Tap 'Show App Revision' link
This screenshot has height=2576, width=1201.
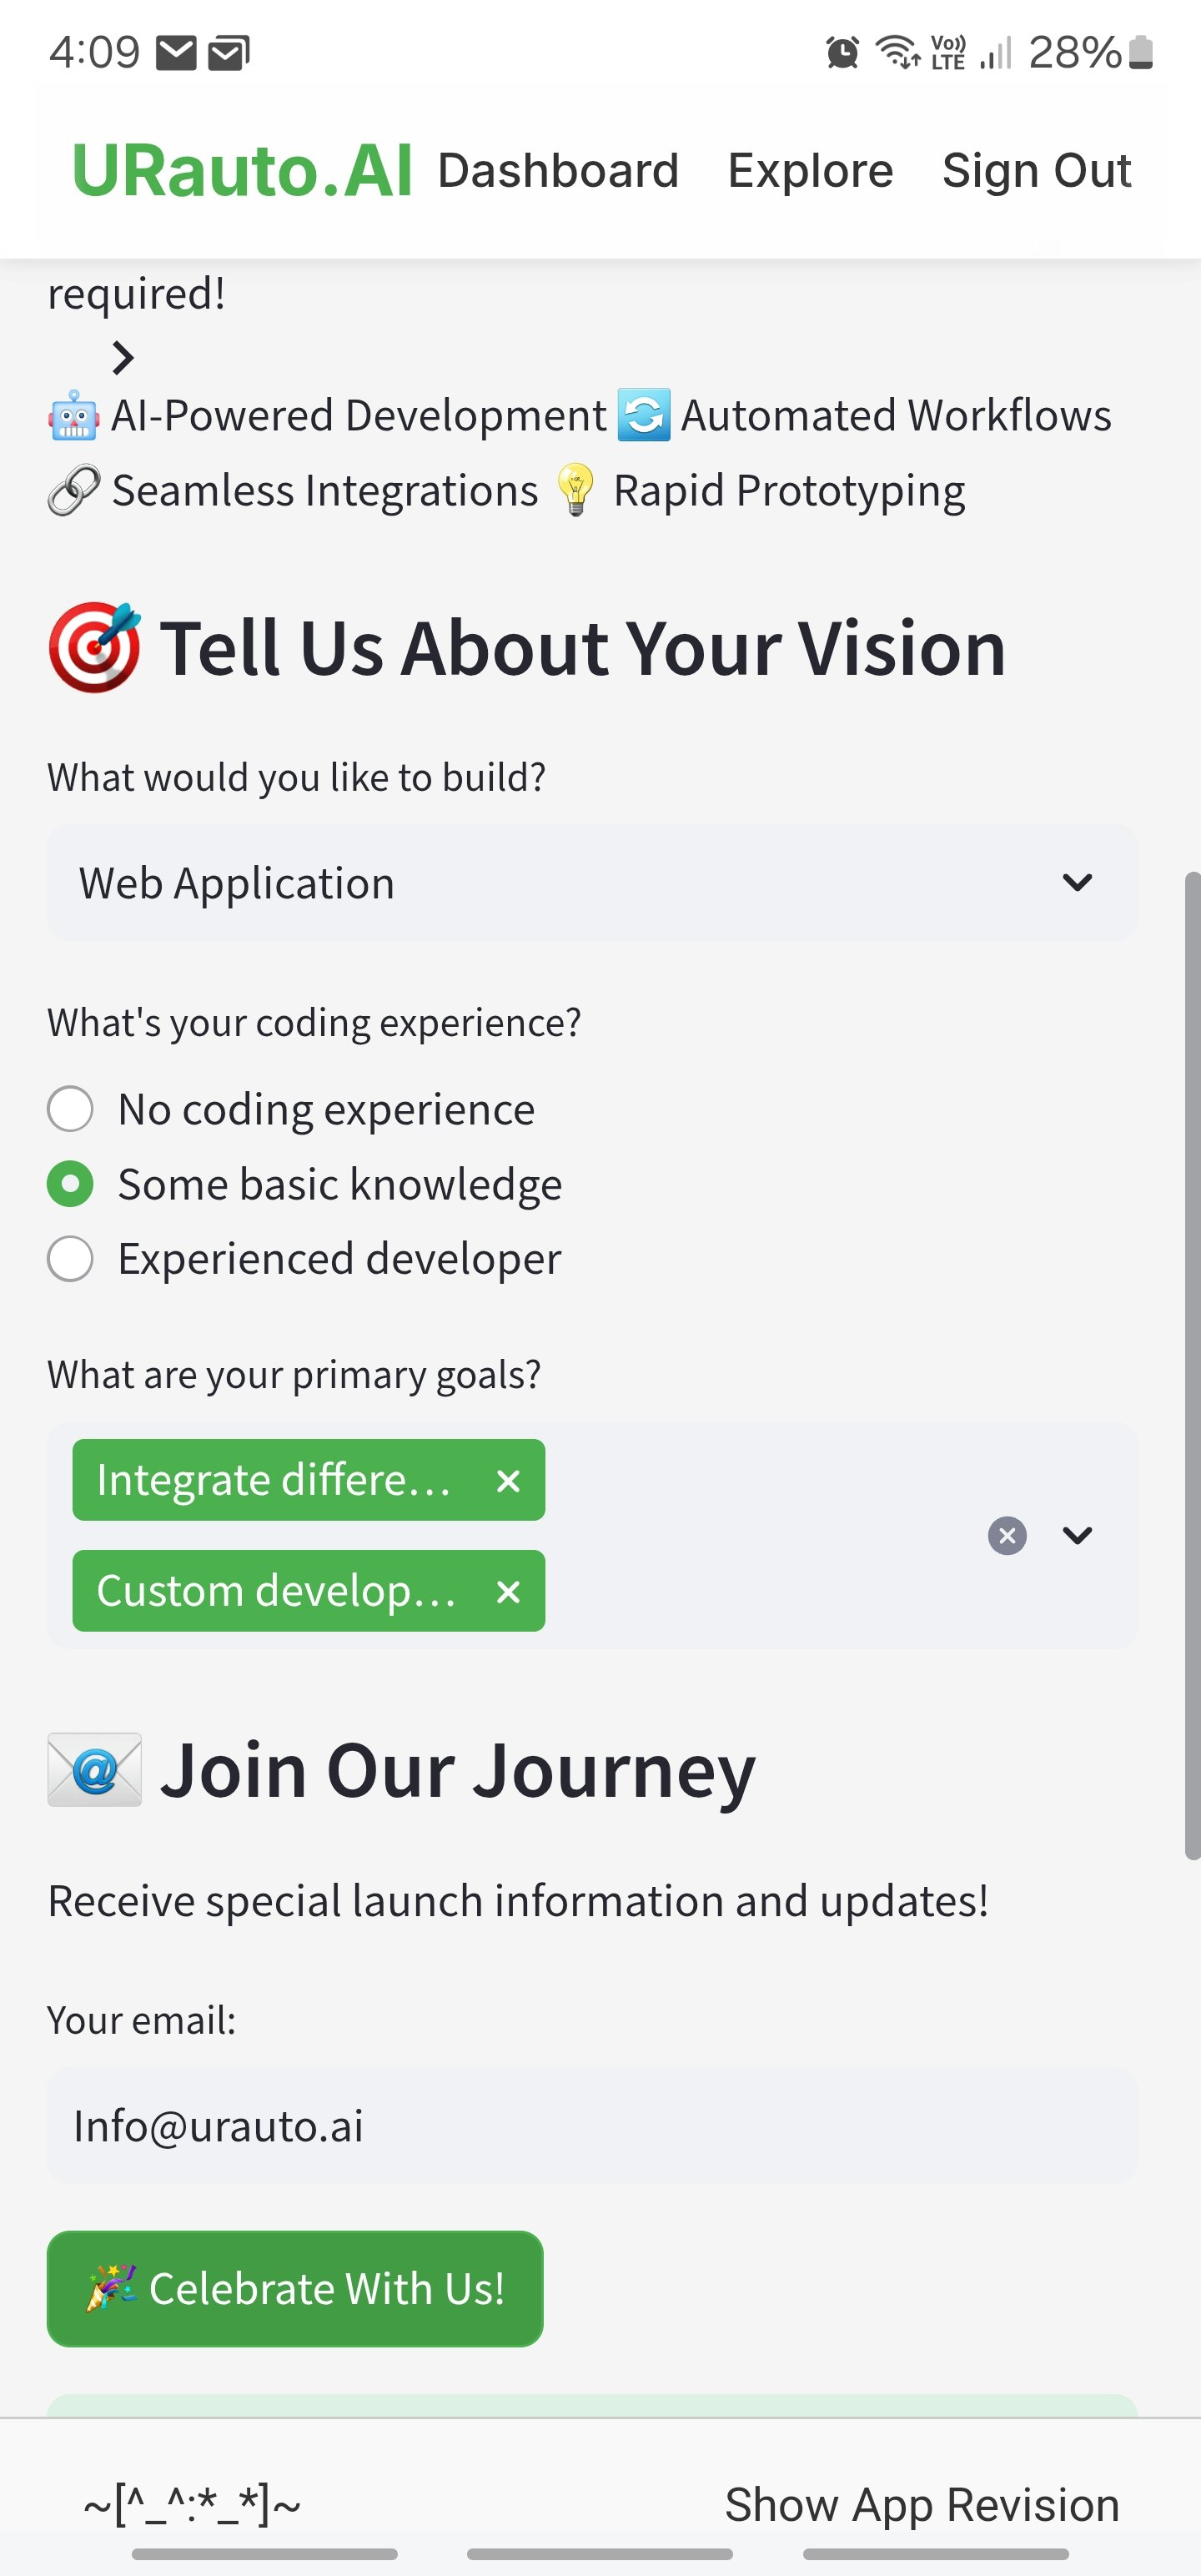[x=921, y=2505]
